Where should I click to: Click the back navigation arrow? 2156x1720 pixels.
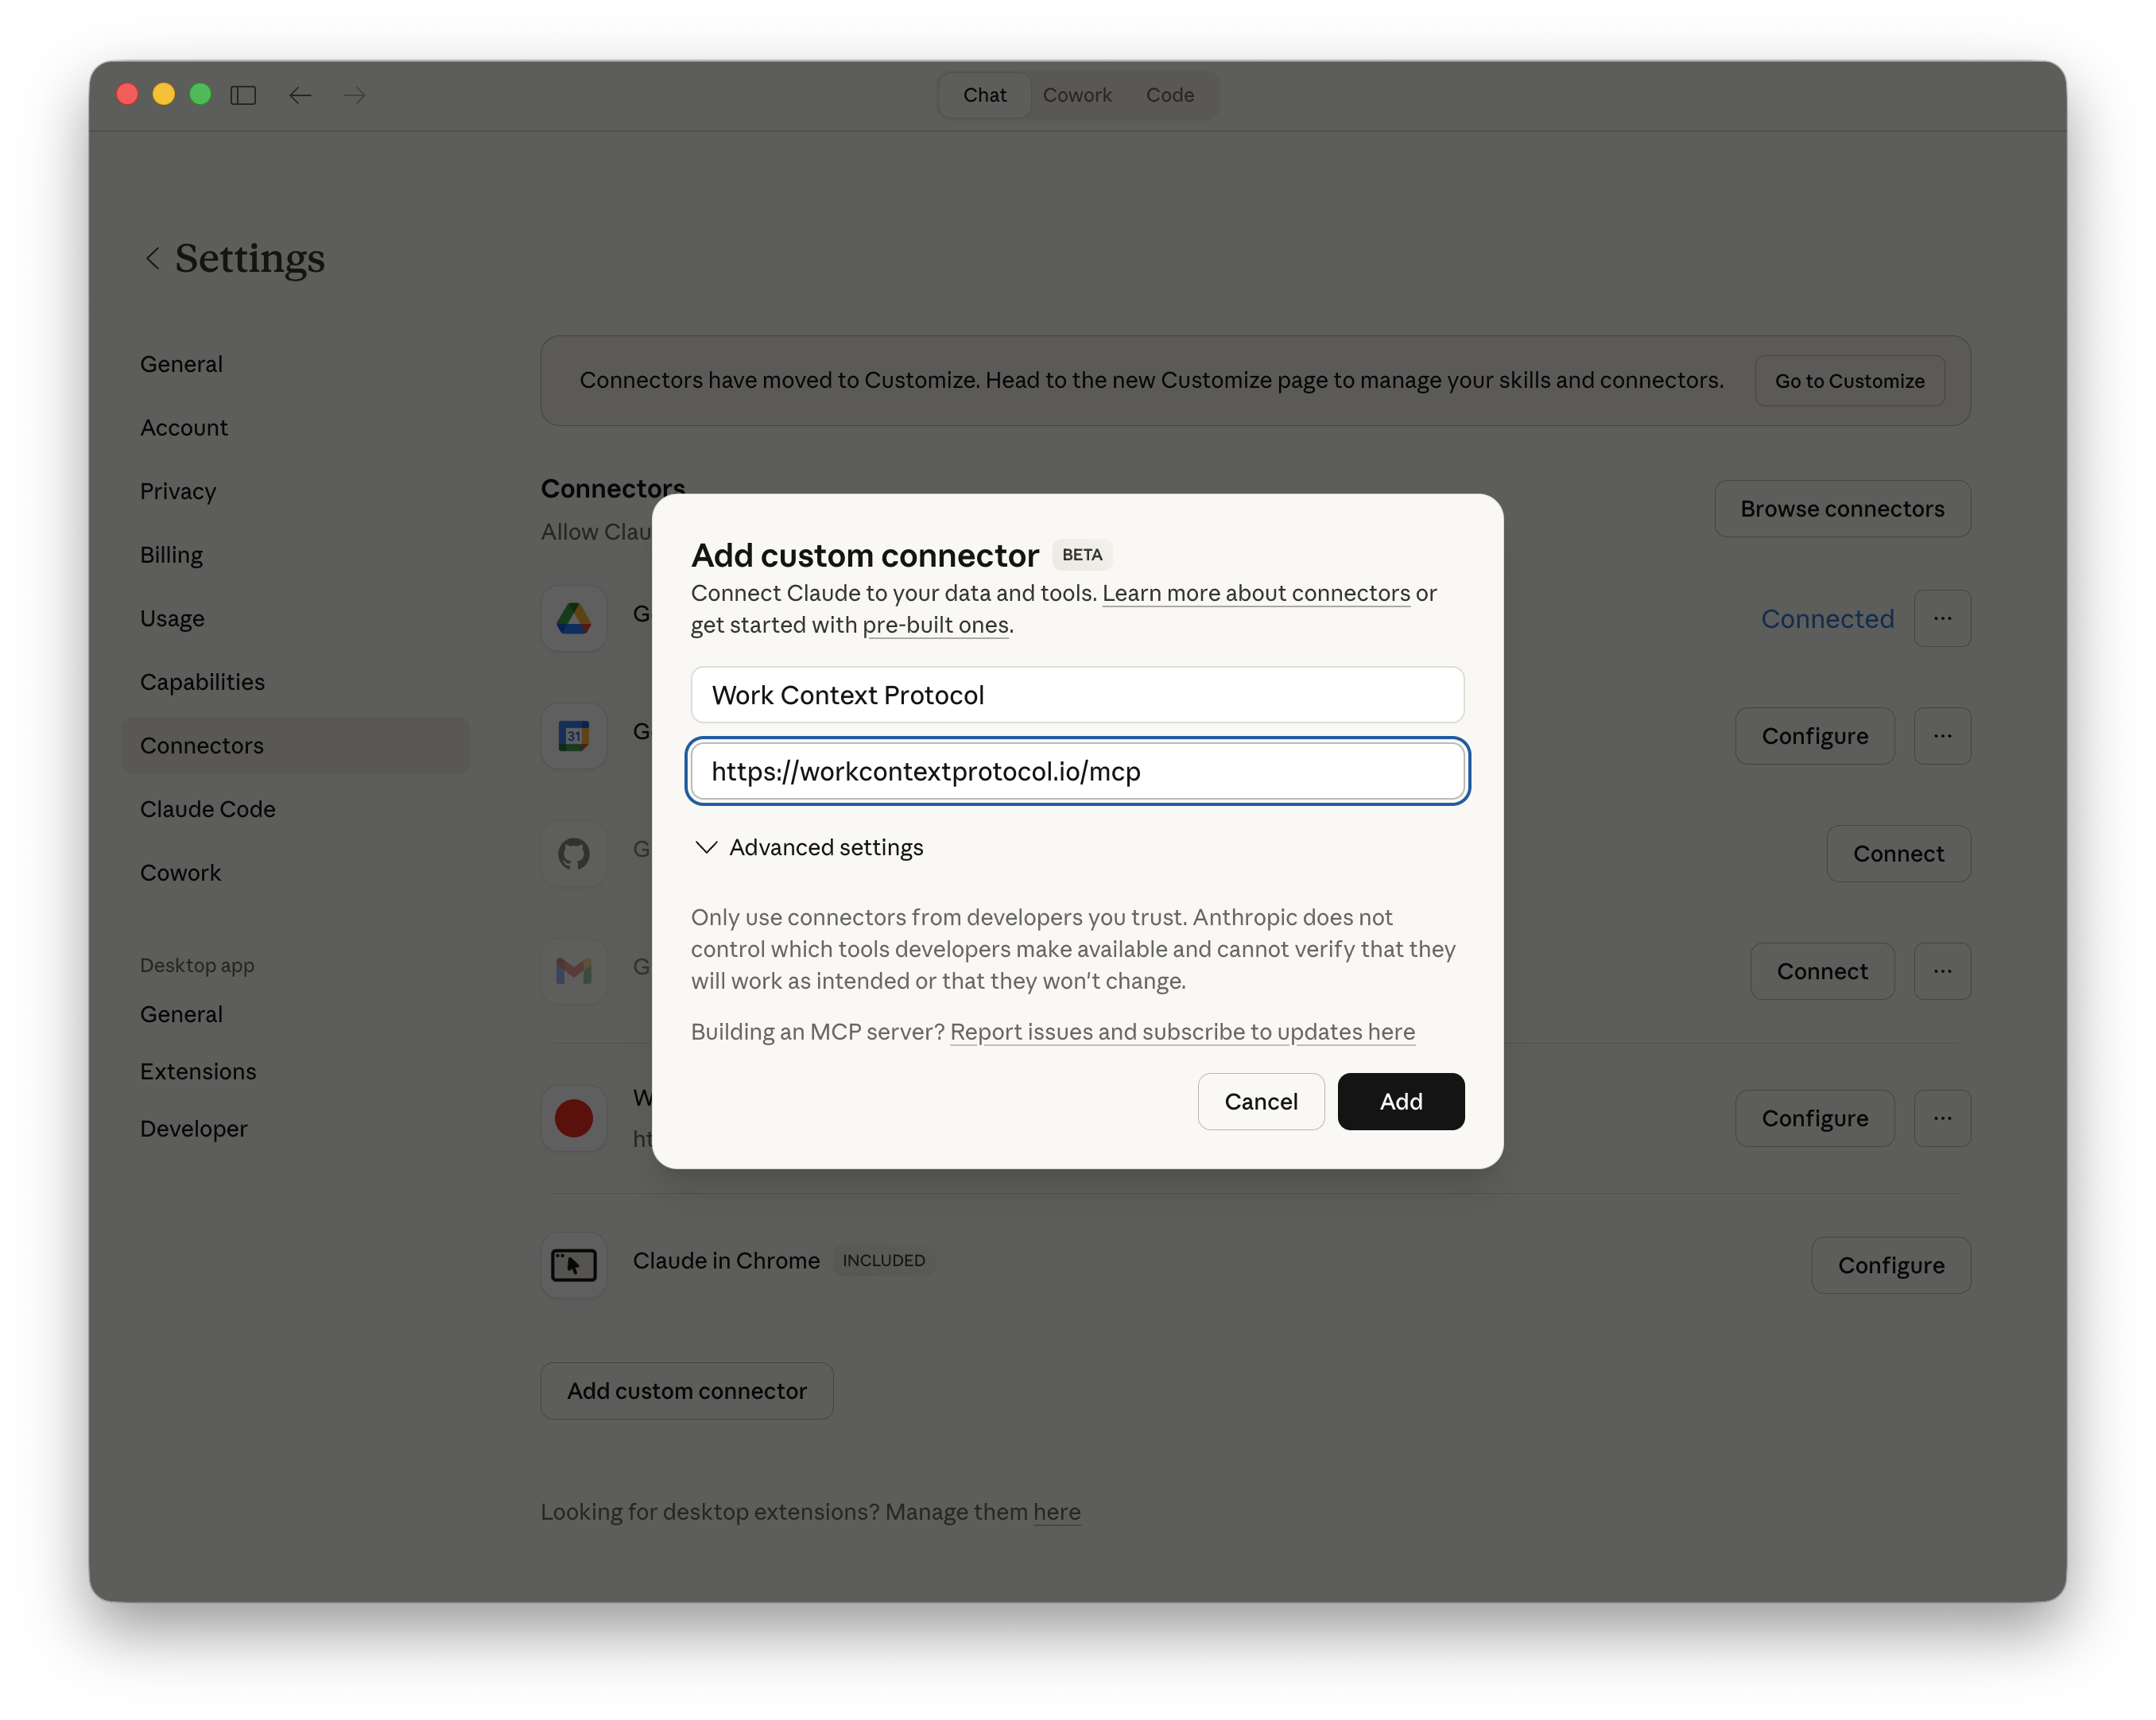300,95
